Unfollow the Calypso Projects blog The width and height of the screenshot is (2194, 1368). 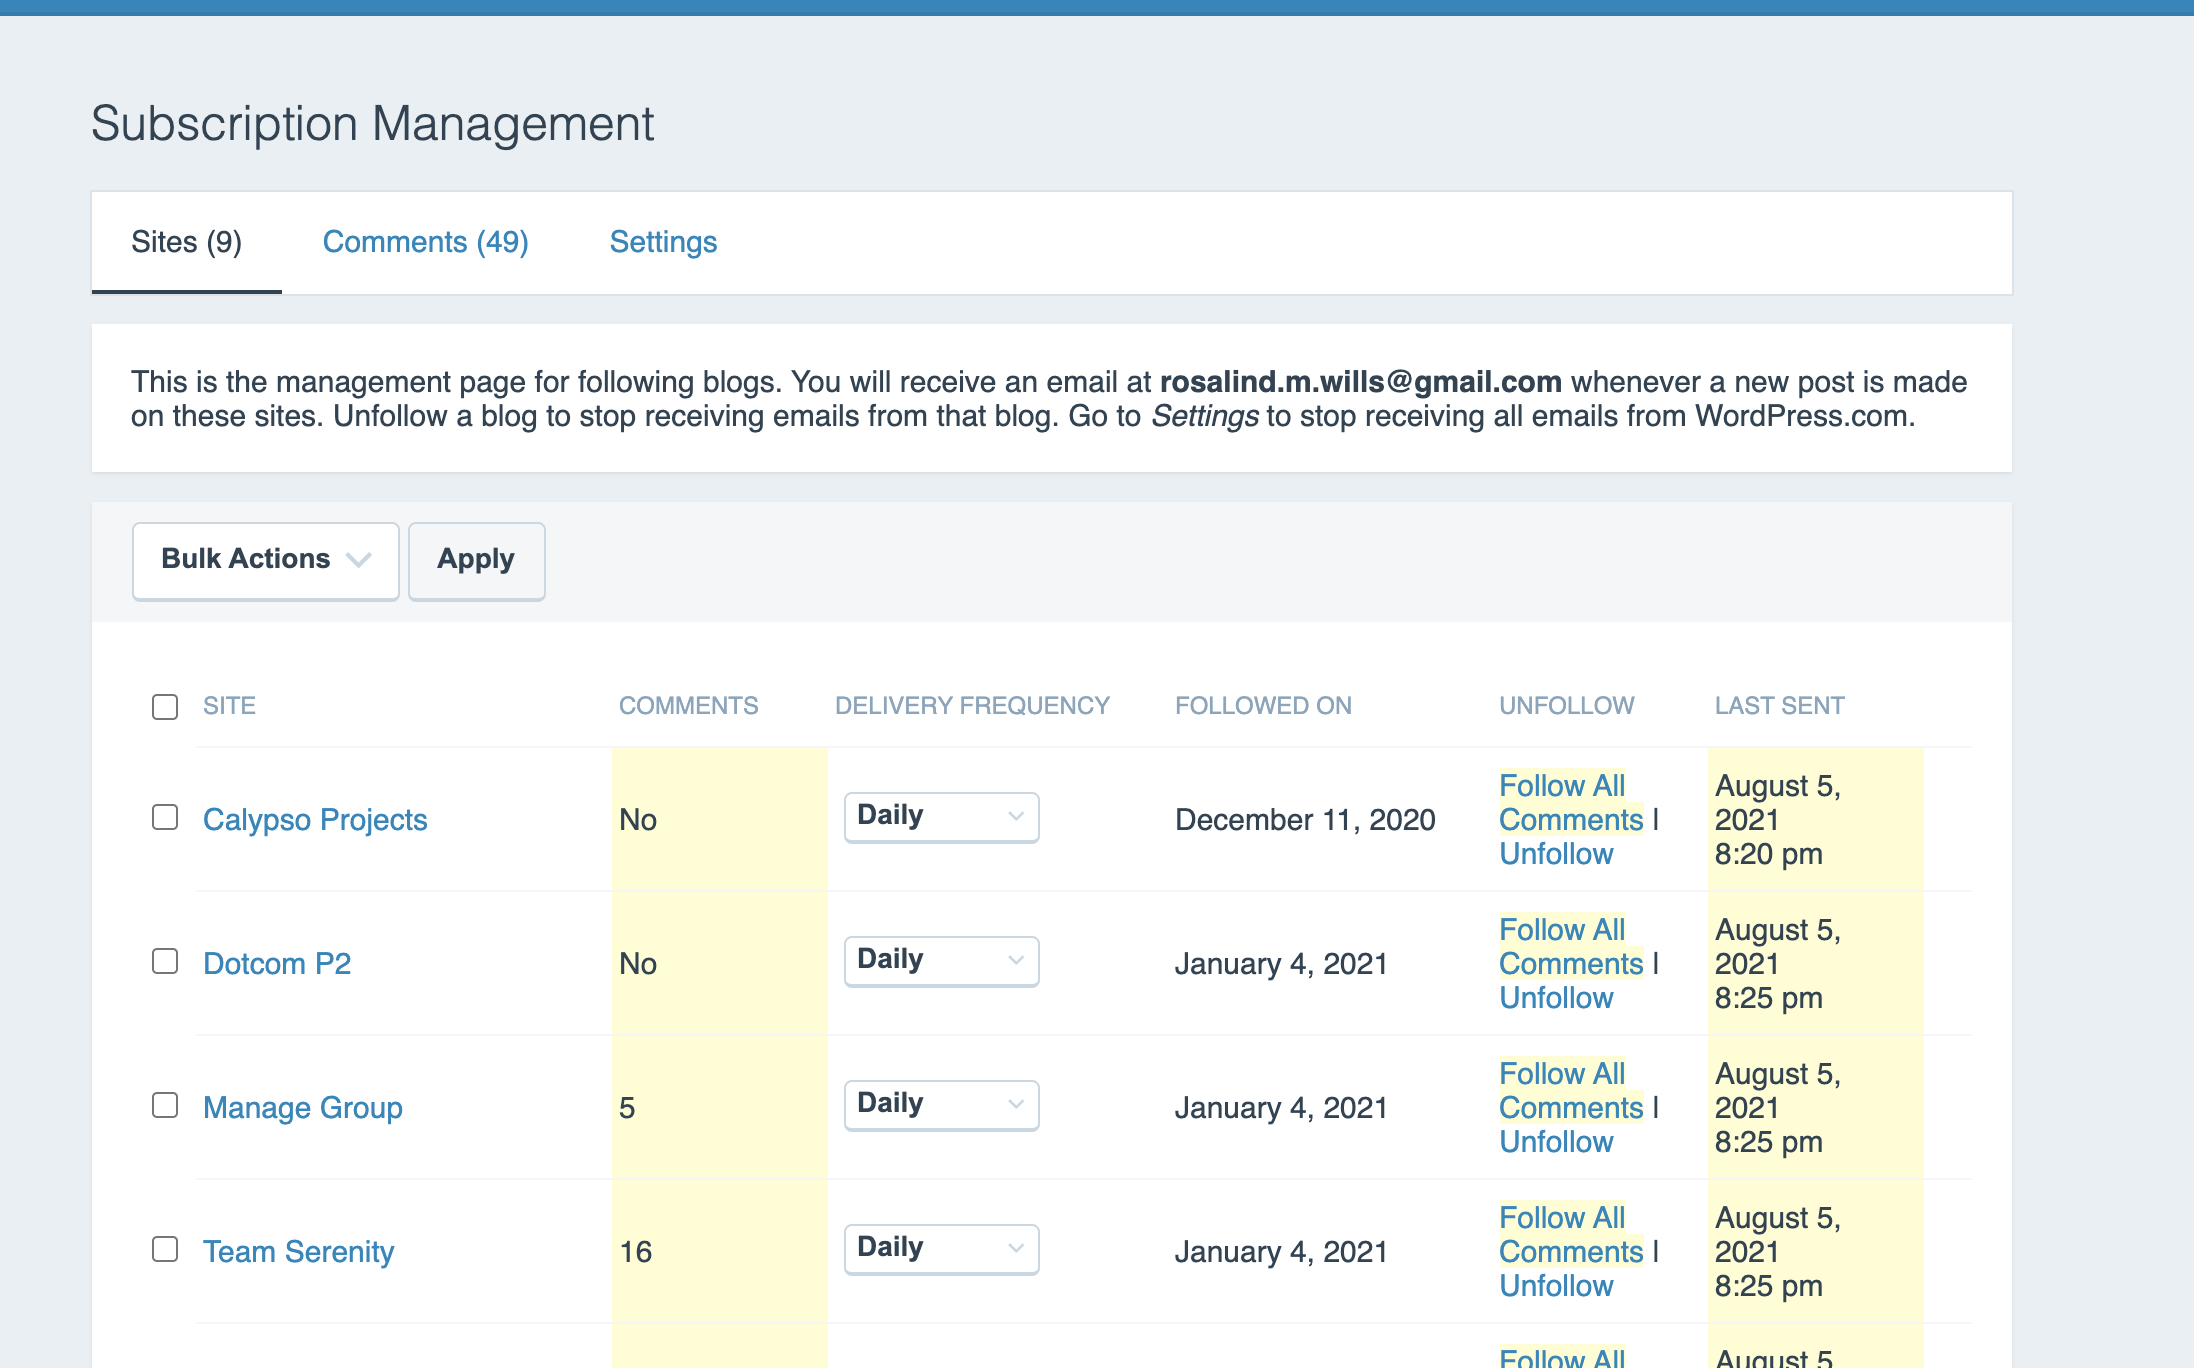coord(1556,854)
